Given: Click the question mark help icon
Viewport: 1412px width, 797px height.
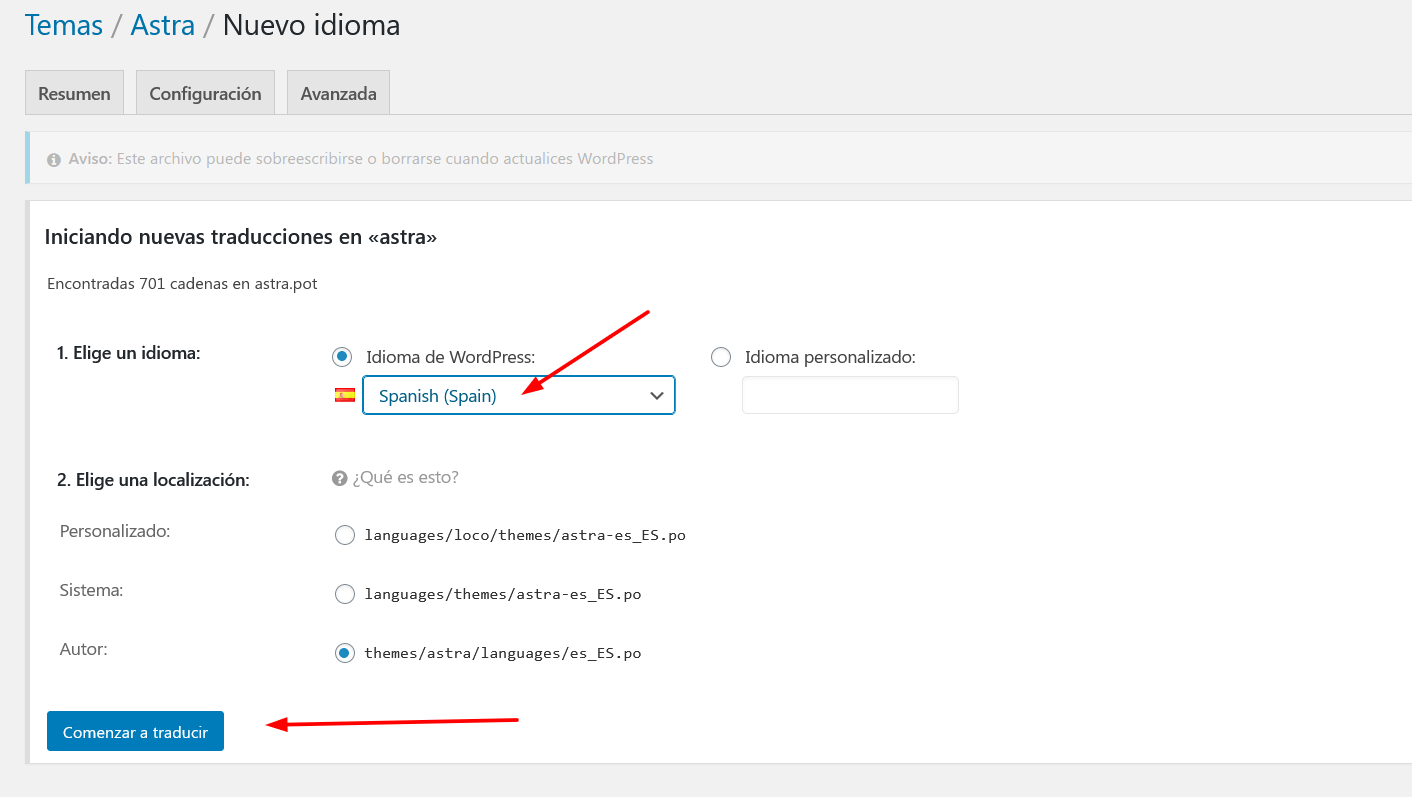Looking at the screenshot, I should [339, 478].
